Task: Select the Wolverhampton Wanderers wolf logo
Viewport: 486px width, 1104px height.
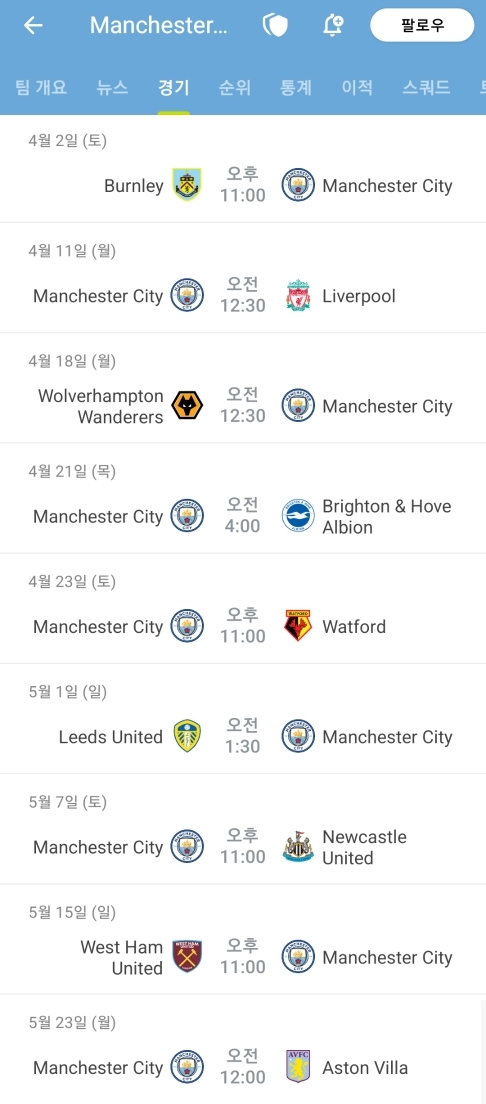Action: [187, 406]
